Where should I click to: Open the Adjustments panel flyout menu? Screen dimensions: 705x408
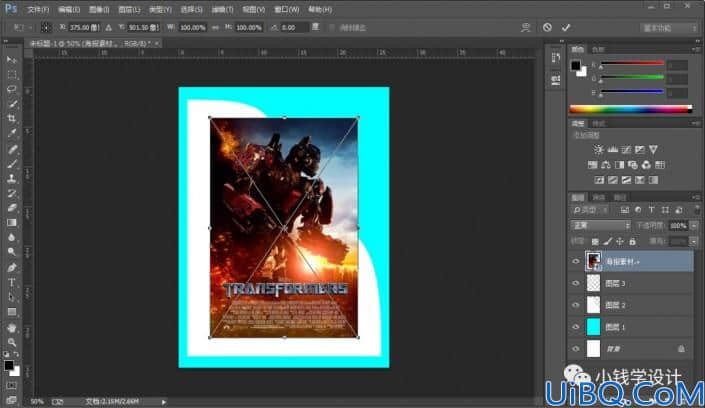(696, 123)
